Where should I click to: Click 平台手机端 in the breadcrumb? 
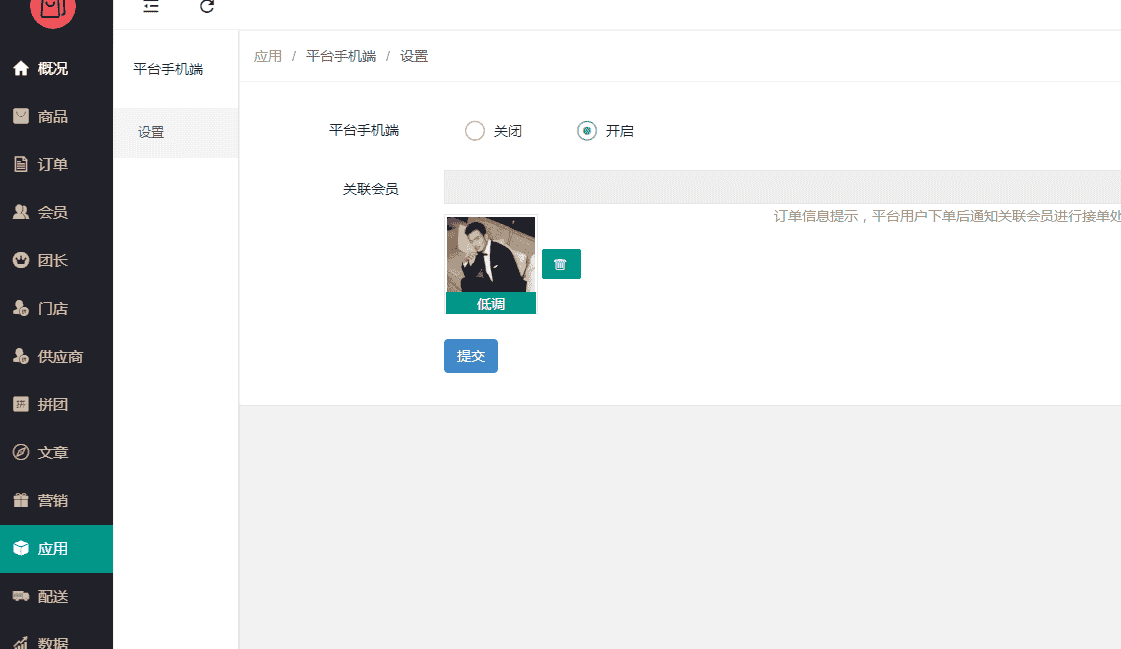click(x=339, y=56)
